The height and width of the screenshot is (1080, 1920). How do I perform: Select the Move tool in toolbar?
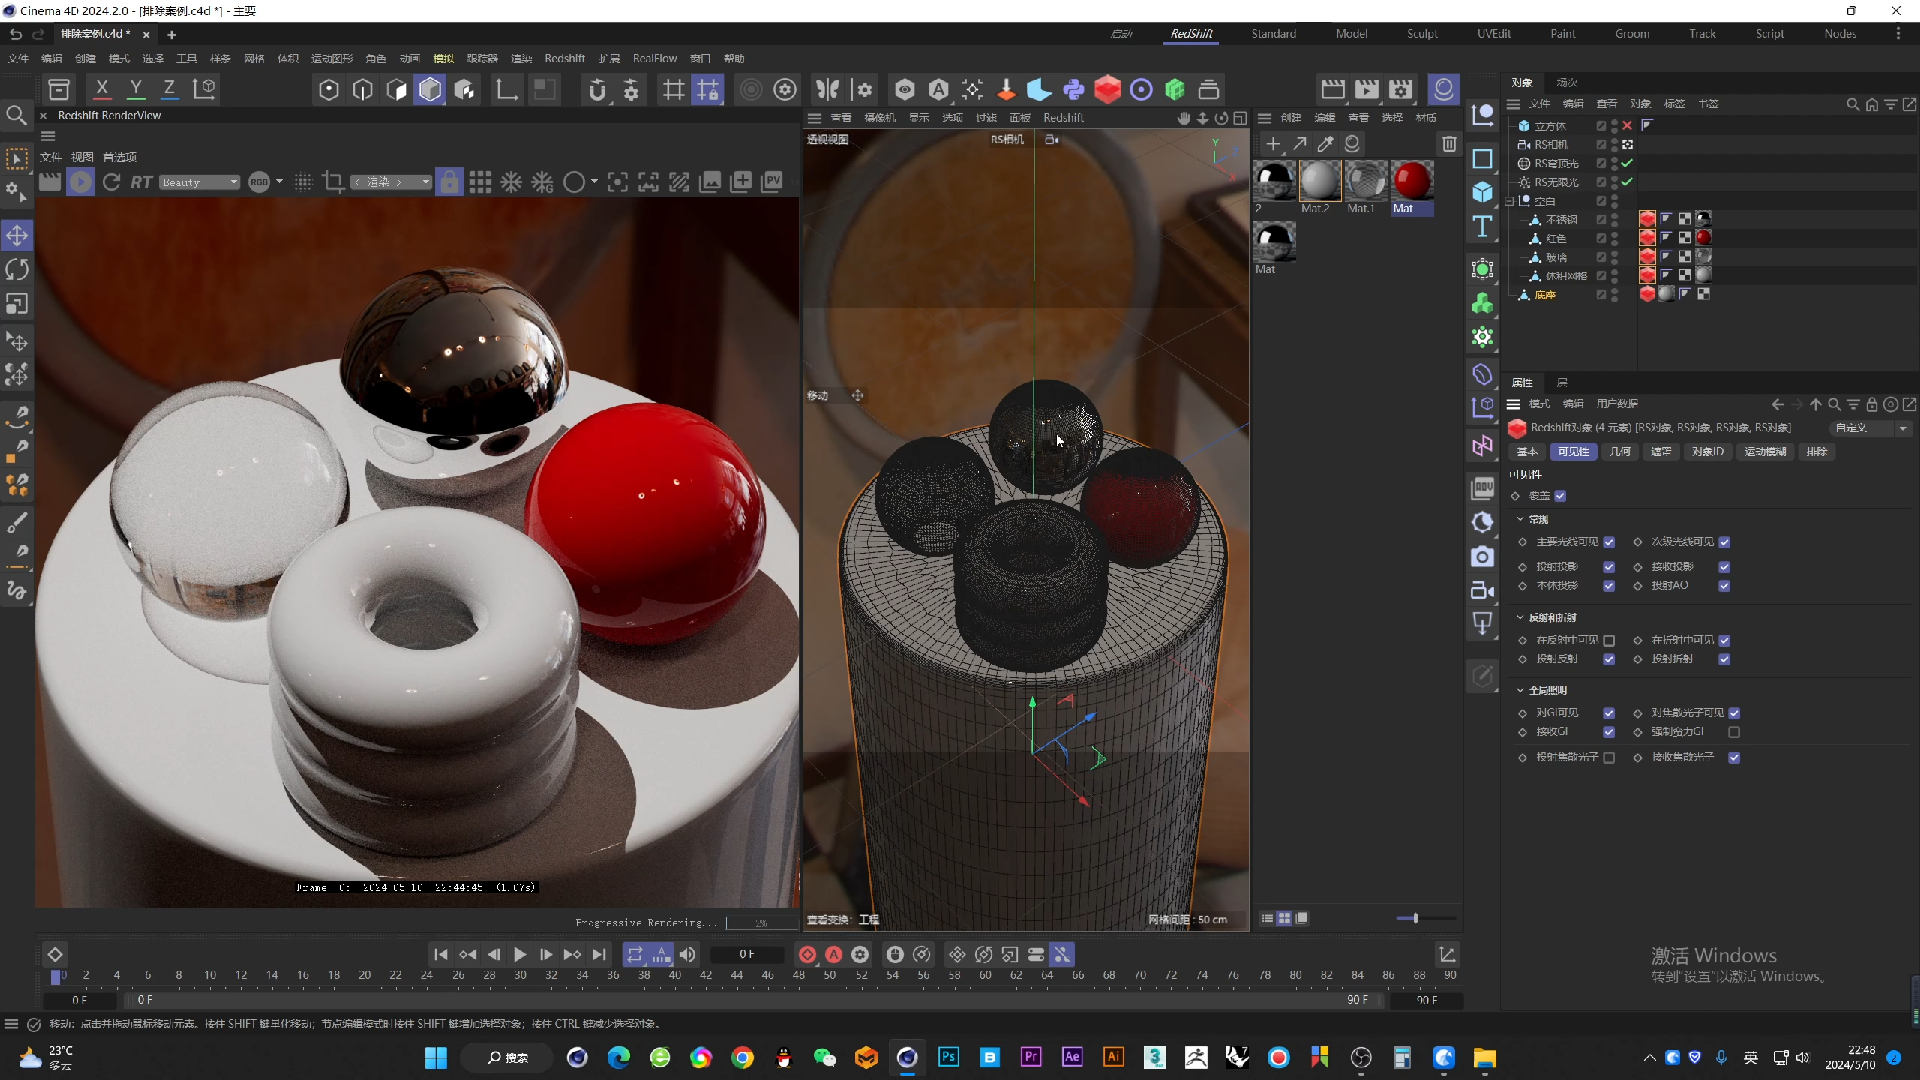17,235
